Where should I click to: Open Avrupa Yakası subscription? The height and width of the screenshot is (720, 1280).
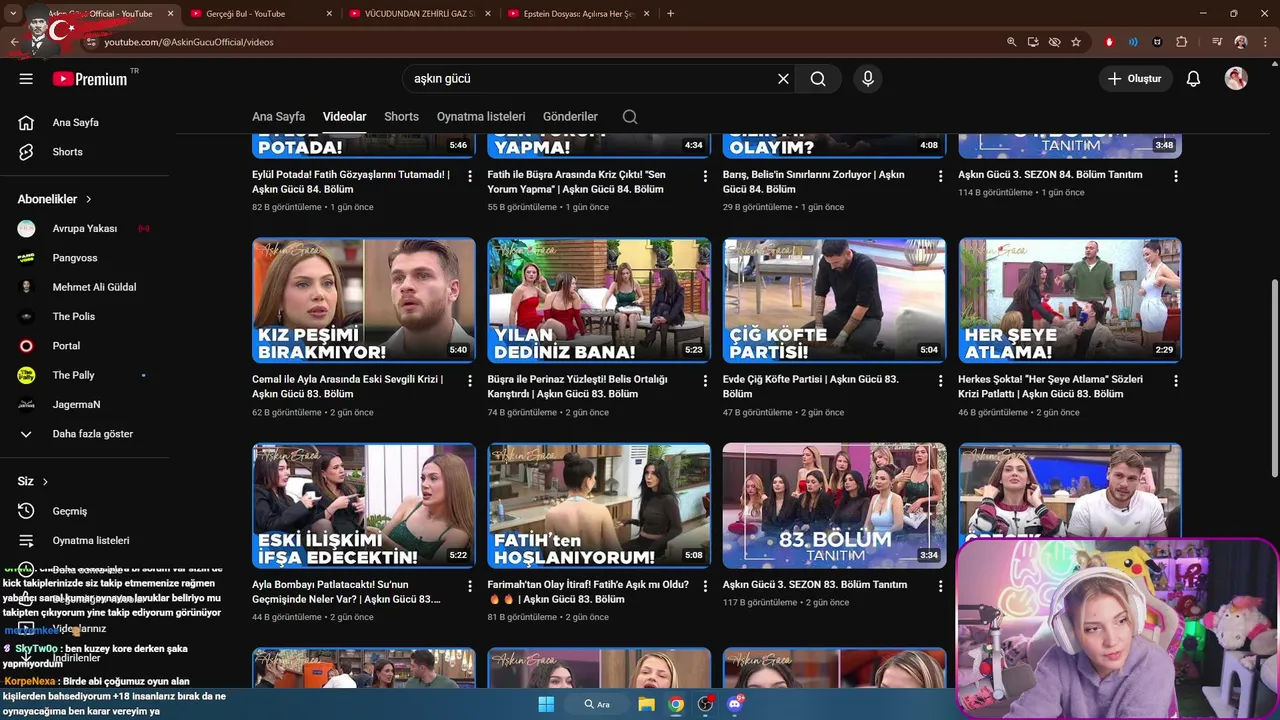(x=84, y=229)
